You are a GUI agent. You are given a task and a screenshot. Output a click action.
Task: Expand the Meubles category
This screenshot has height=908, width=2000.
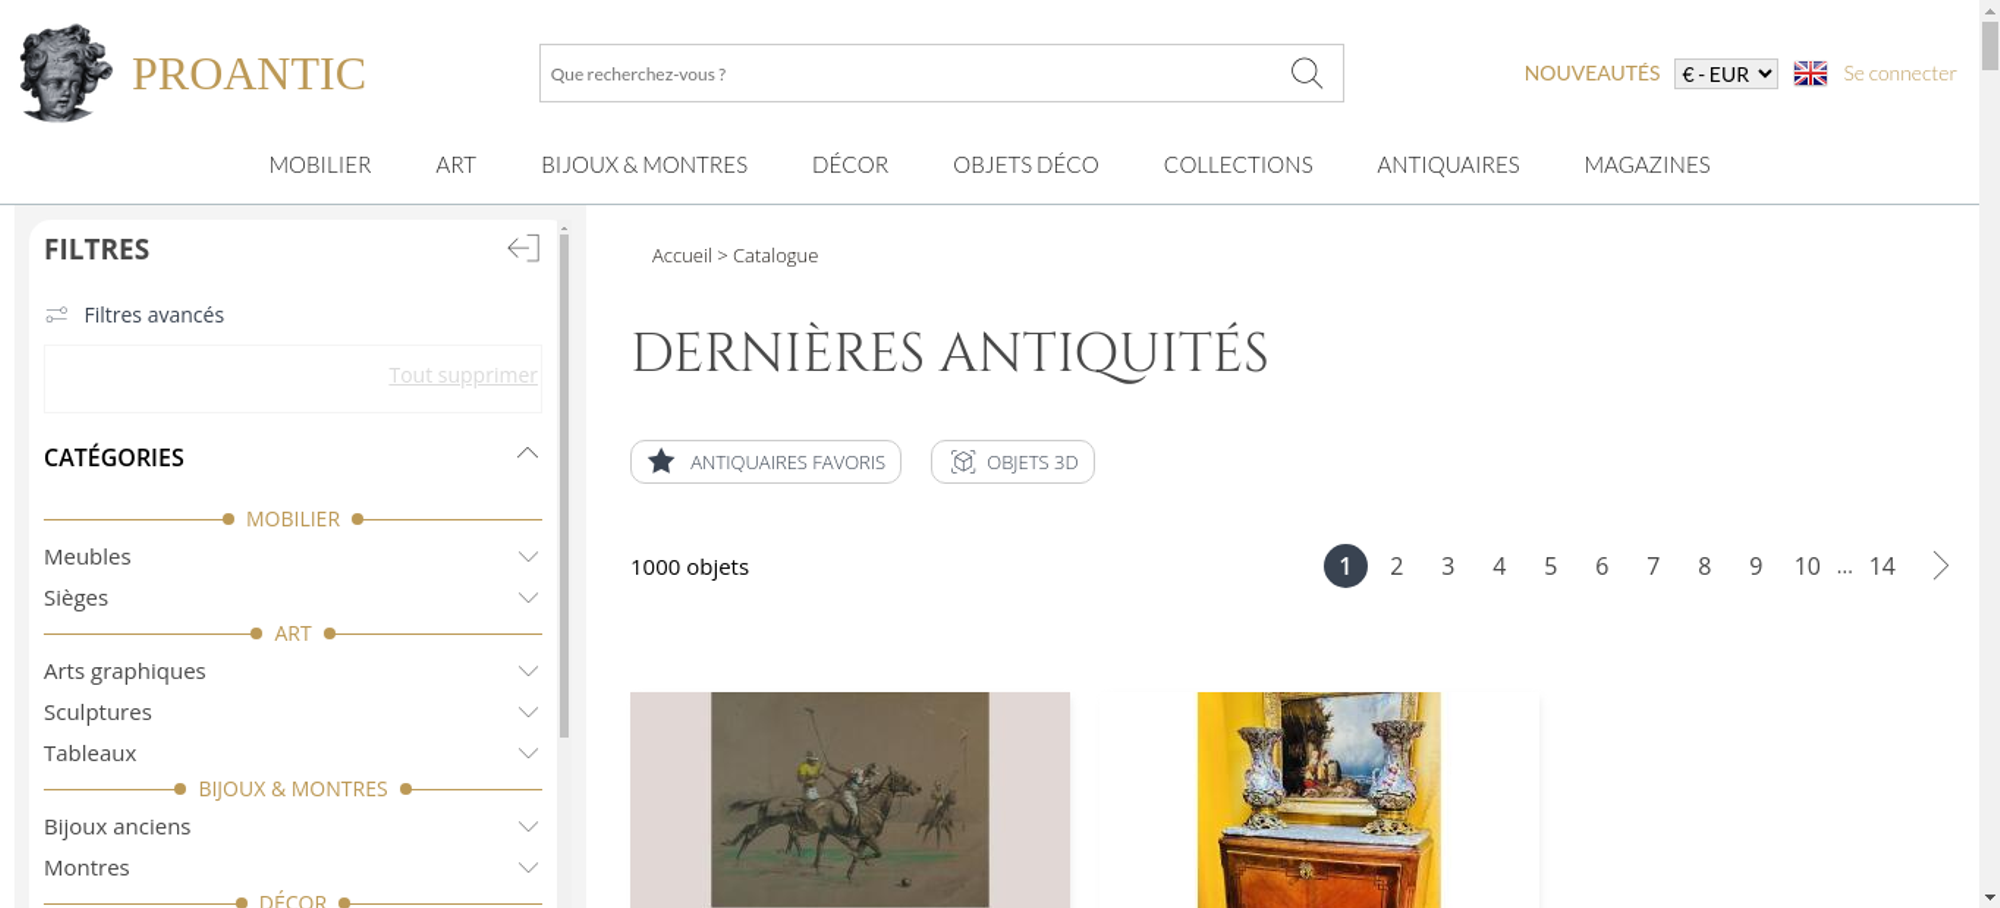coord(292,557)
